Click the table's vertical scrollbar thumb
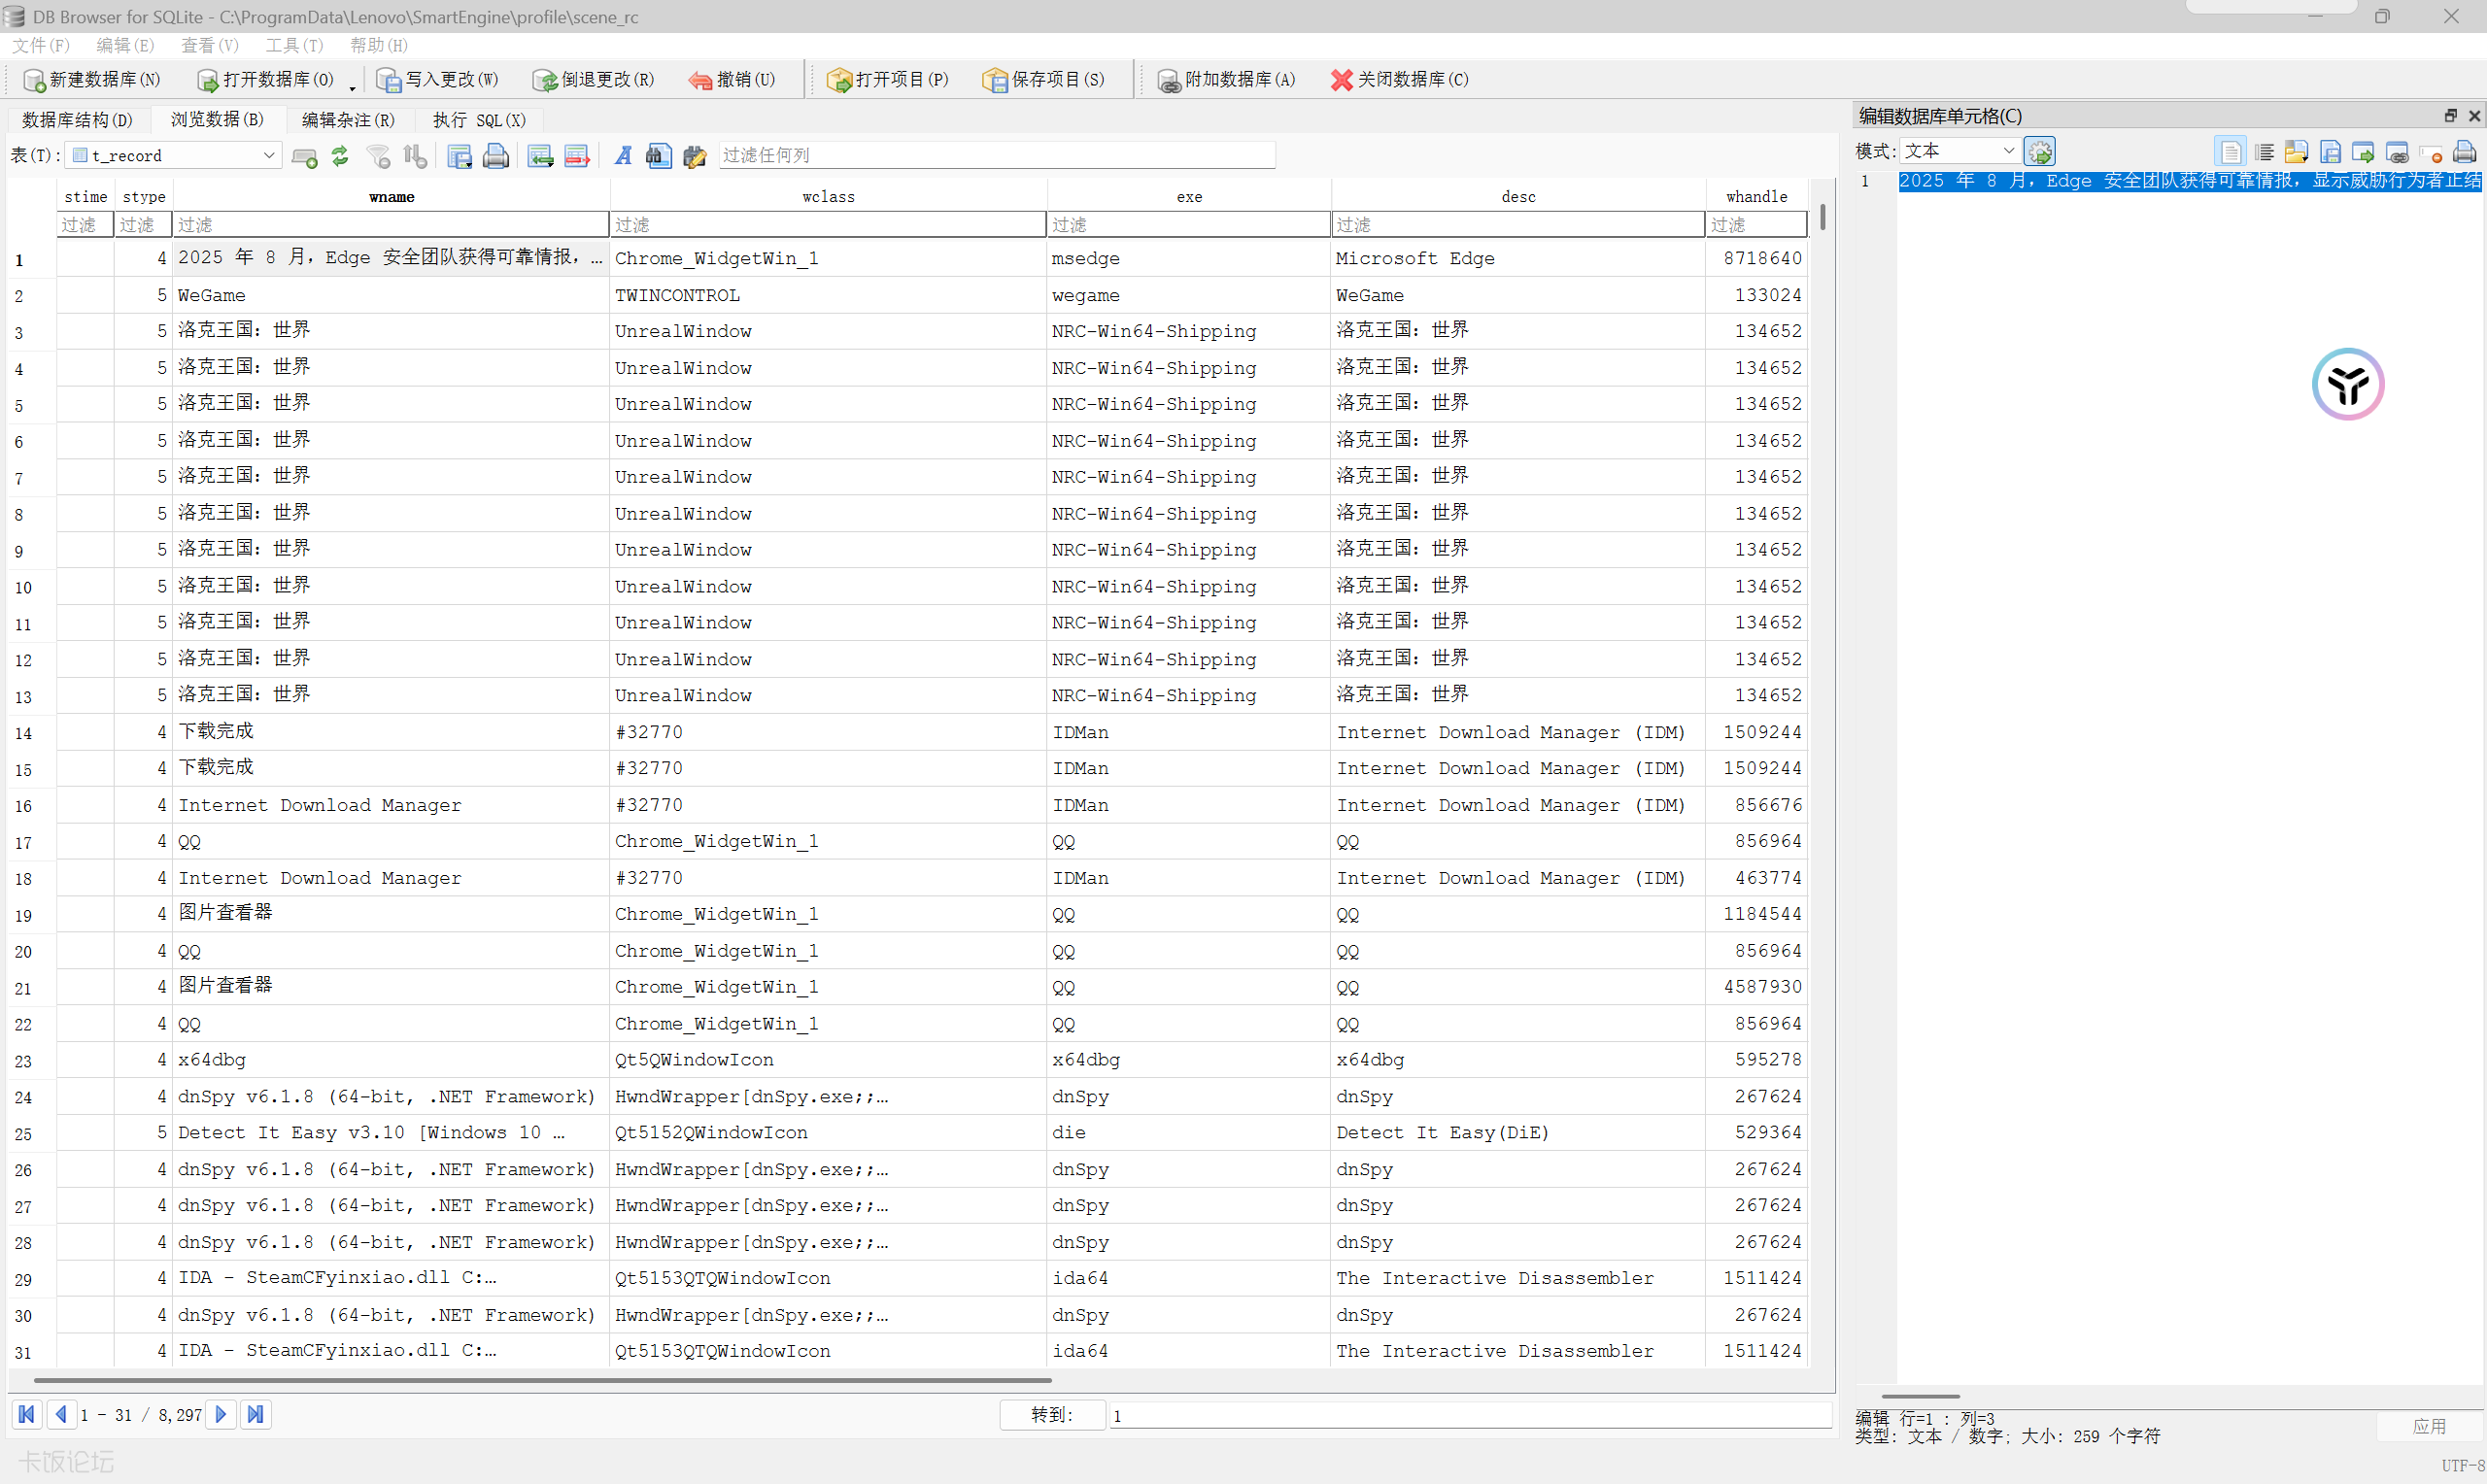The image size is (2487, 1484). 1823,217
